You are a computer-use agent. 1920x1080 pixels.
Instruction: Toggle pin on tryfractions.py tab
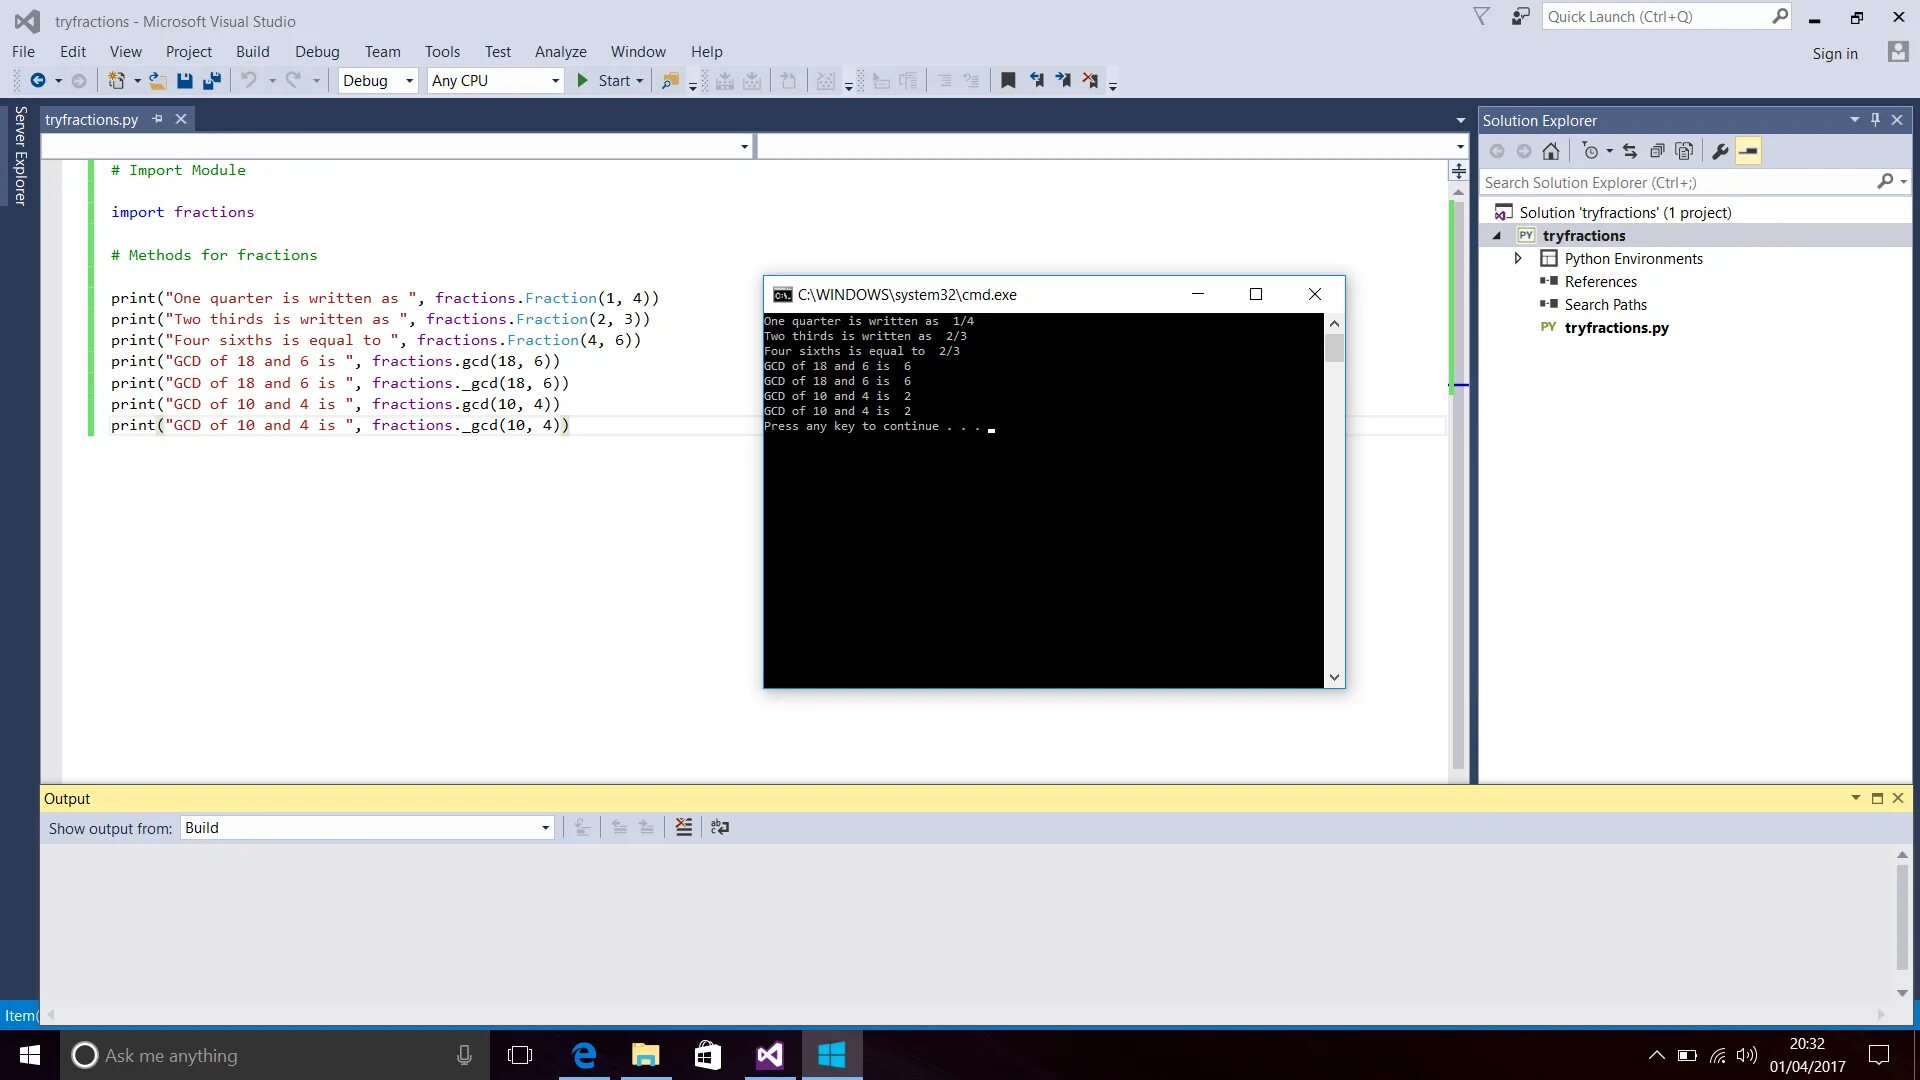tap(157, 120)
